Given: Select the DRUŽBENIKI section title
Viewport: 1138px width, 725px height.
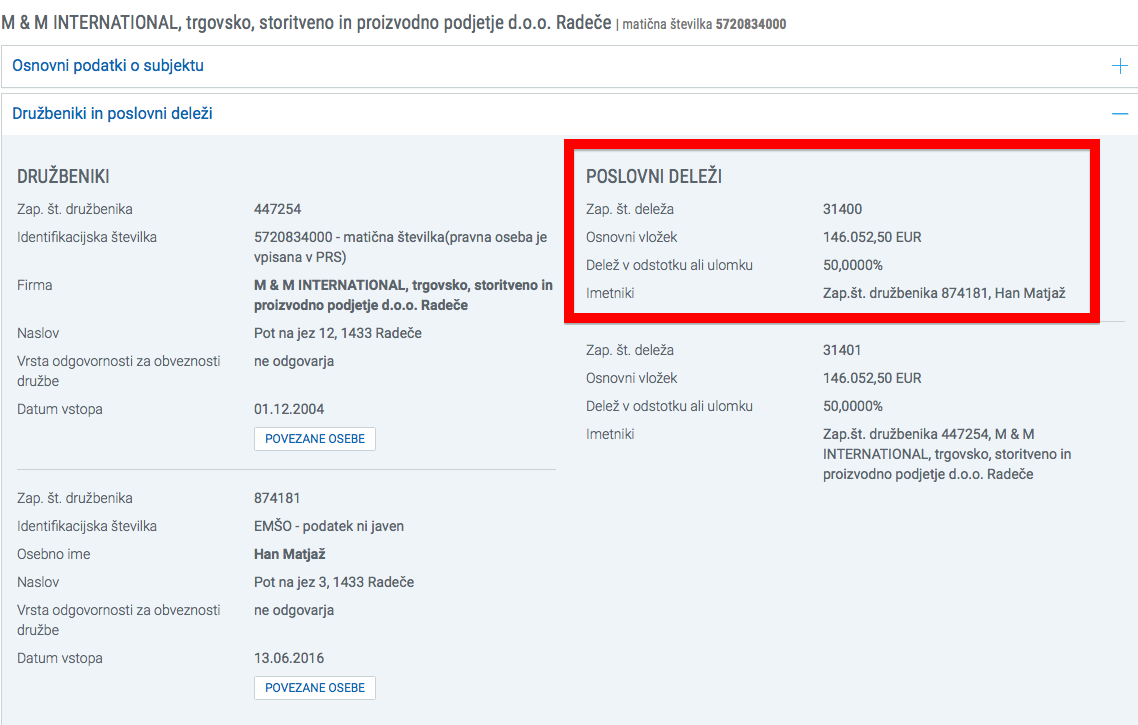Looking at the screenshot, I should click(63, 176).
